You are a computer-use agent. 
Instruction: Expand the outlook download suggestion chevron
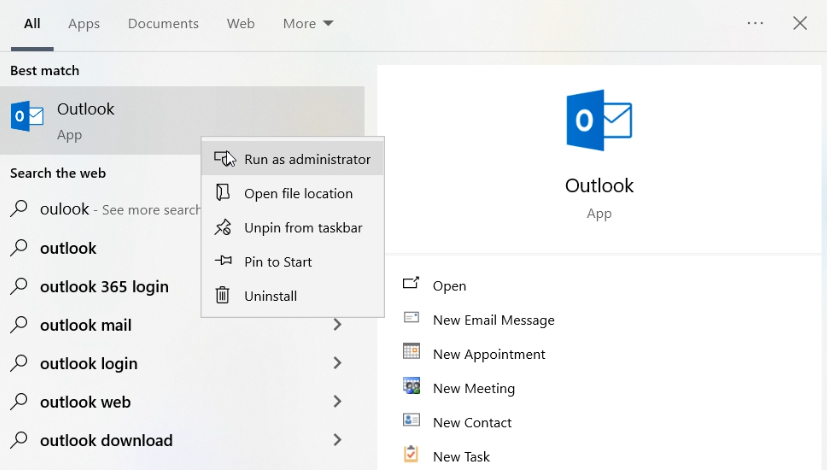(x=338, y=440)
